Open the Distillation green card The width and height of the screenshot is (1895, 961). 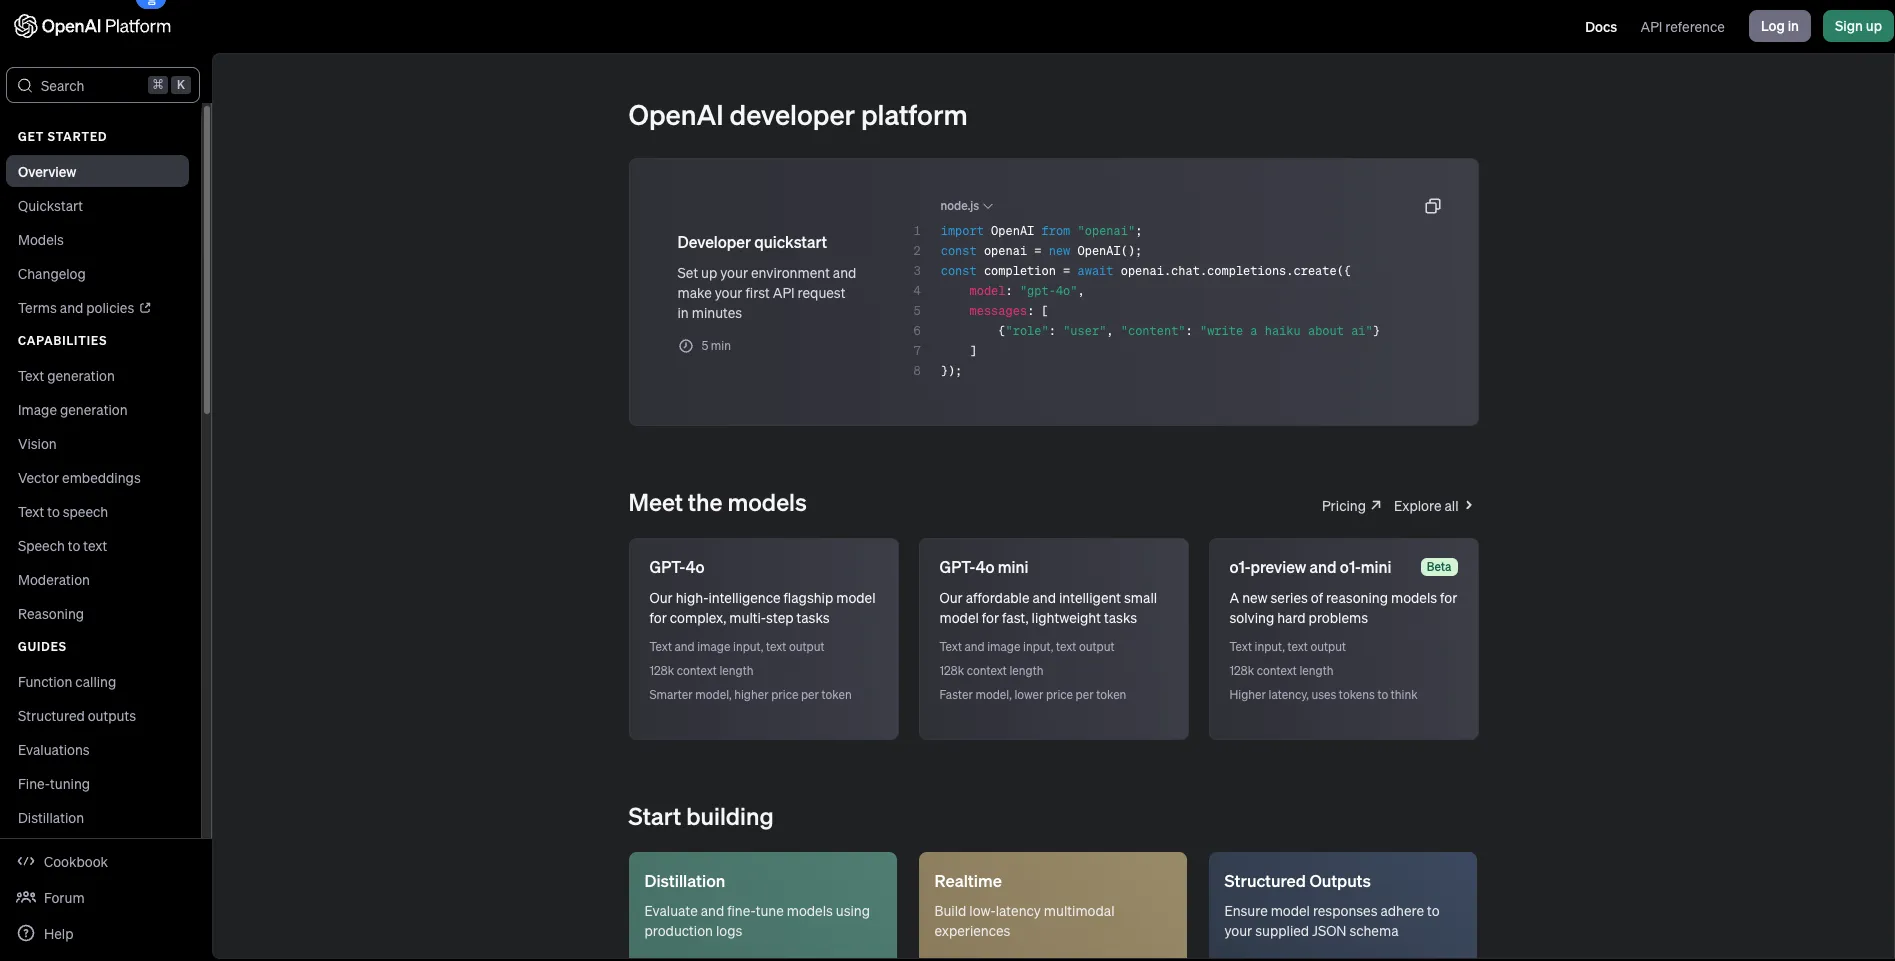(x=762, y=904)
